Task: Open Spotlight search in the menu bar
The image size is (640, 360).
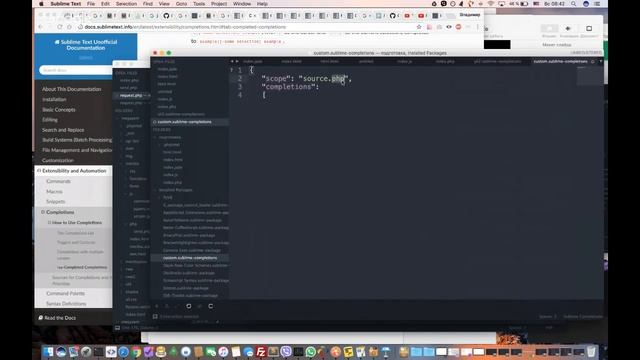Action: click(x=573, y=4)
